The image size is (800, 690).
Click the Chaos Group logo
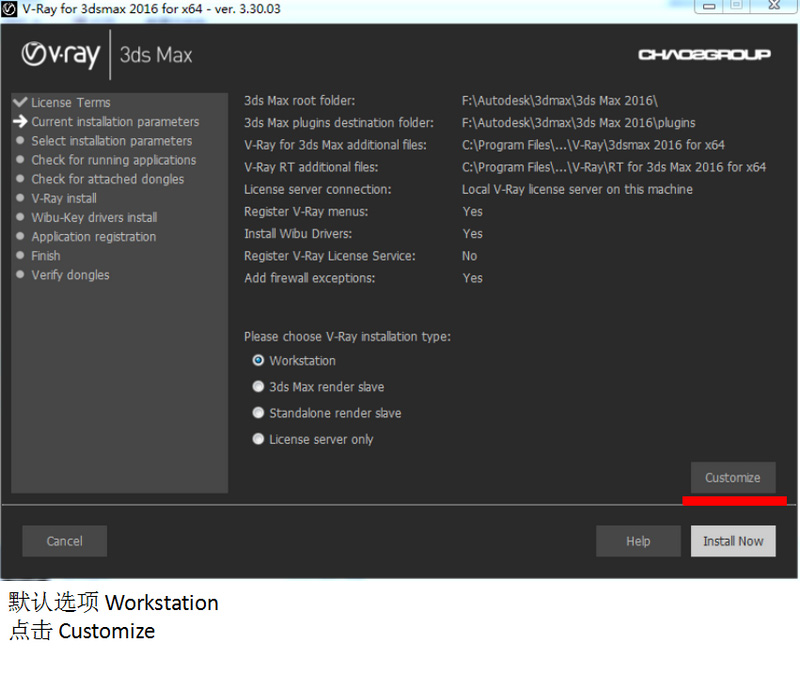pos(705,54)
